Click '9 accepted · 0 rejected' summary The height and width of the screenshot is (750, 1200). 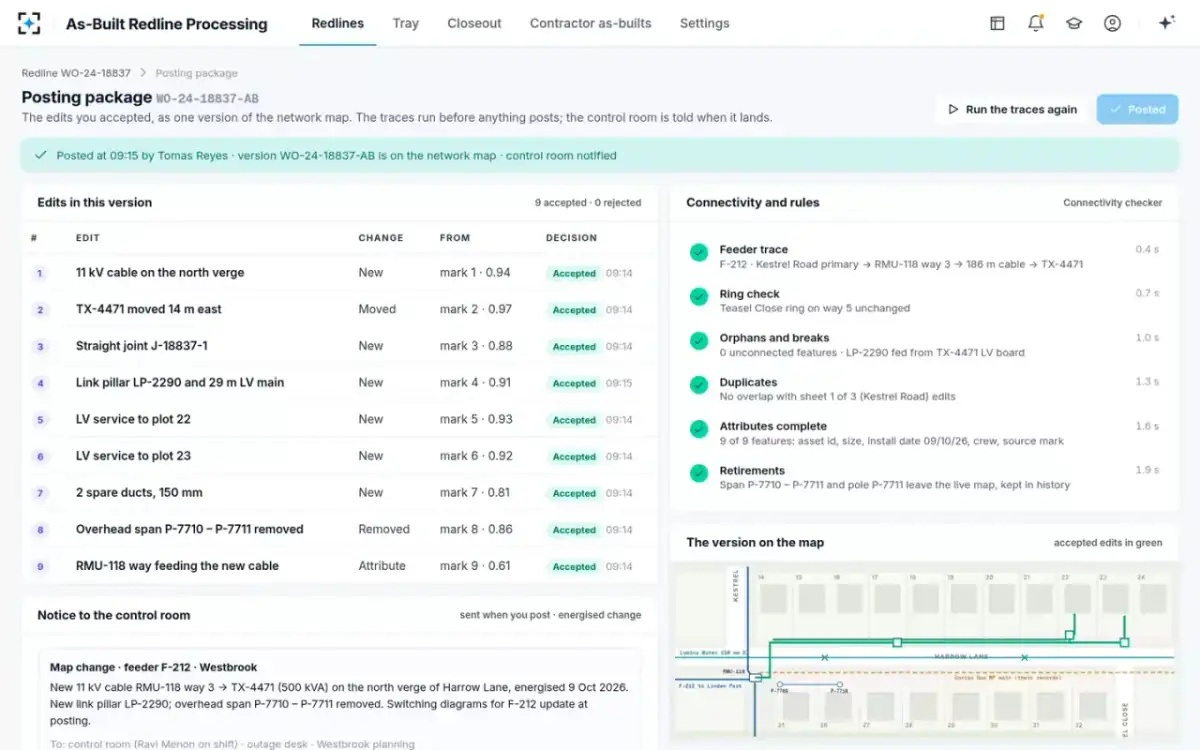(588, 203)
